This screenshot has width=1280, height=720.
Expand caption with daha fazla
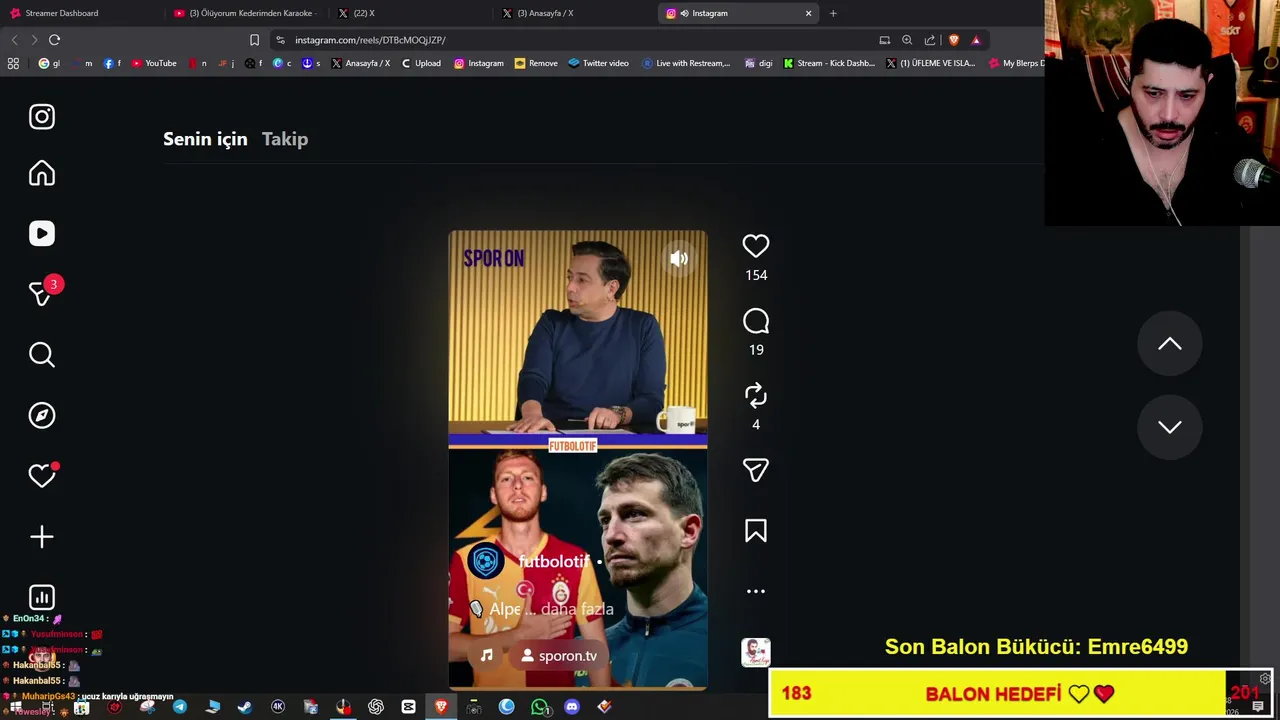click(577, 609)
